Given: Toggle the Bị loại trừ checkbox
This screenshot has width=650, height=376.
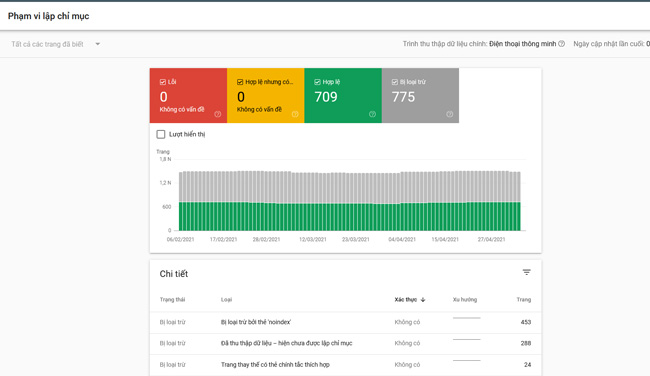Looking at the screenshot, I should [x=395, y=82].
